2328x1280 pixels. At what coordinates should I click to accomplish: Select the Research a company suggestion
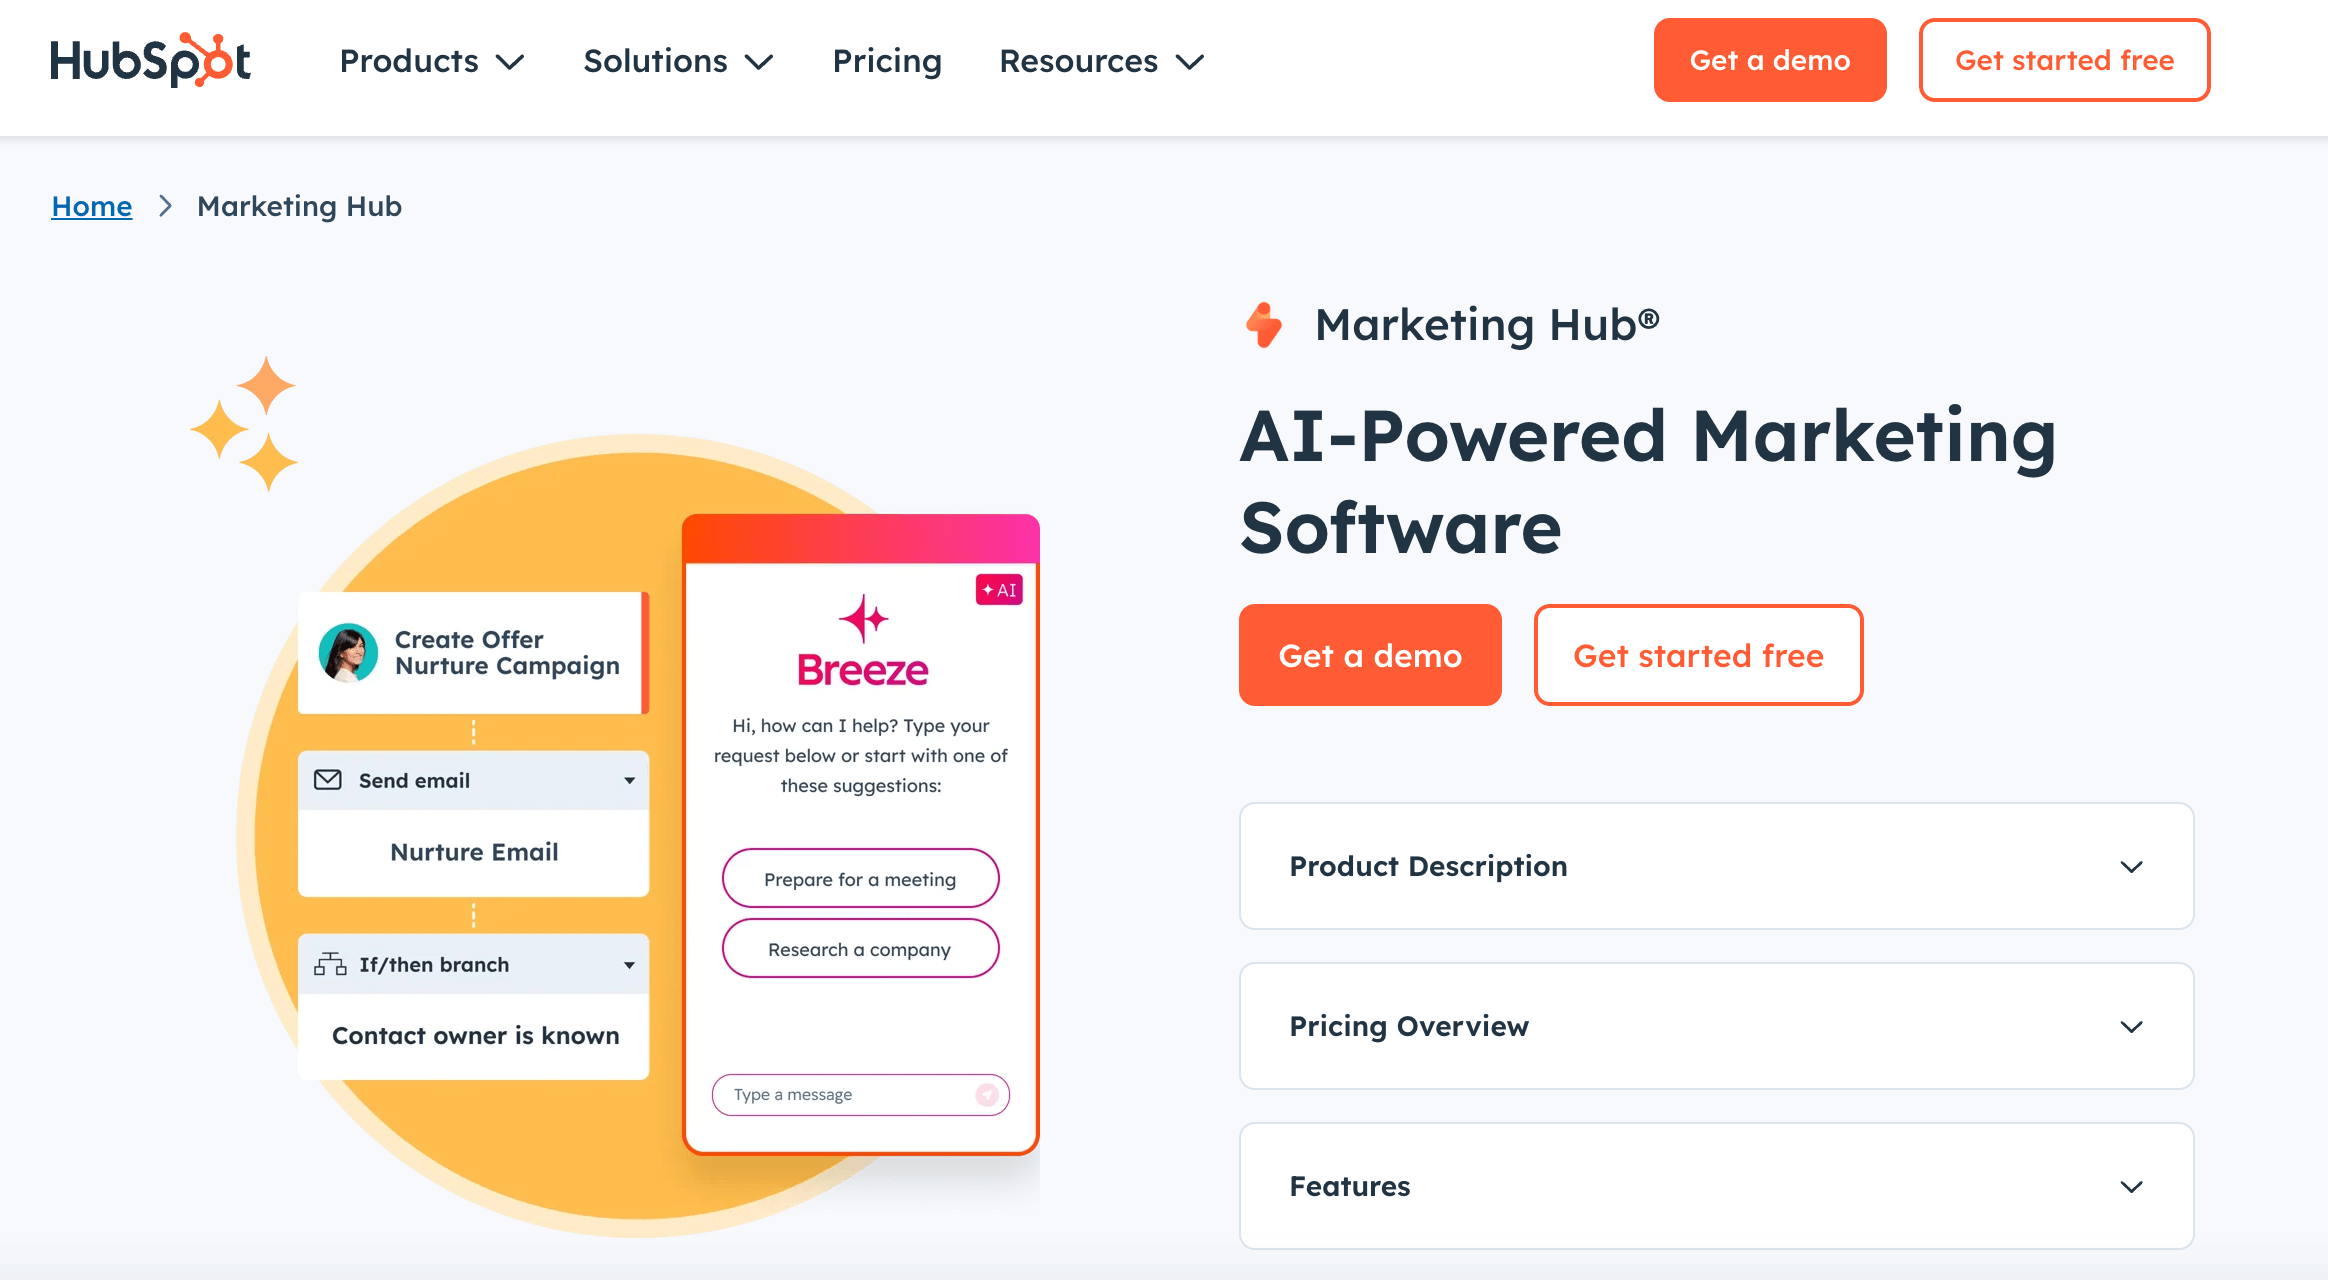860,949
